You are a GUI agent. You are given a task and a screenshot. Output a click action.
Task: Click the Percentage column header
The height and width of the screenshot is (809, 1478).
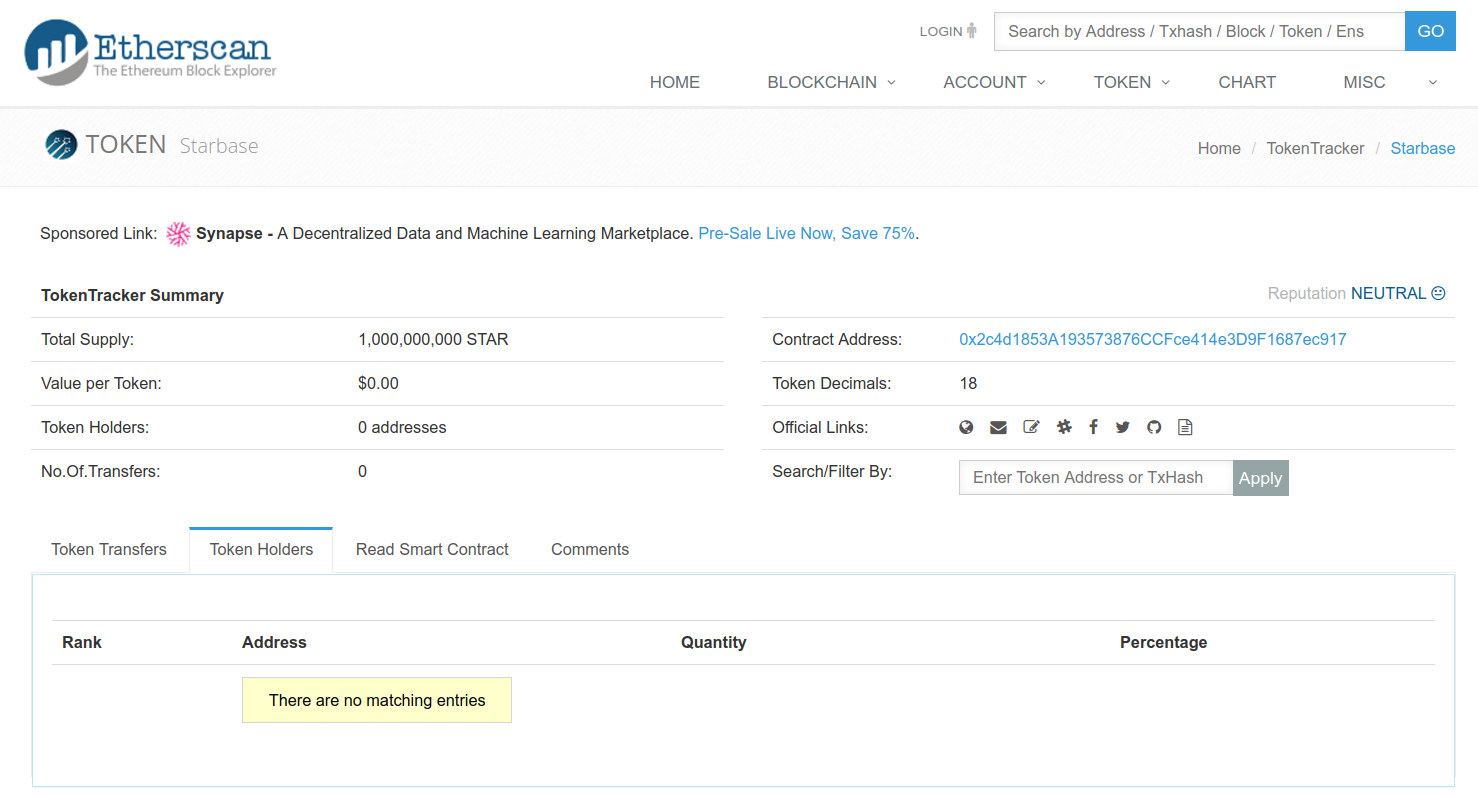tap(1163, 642)
